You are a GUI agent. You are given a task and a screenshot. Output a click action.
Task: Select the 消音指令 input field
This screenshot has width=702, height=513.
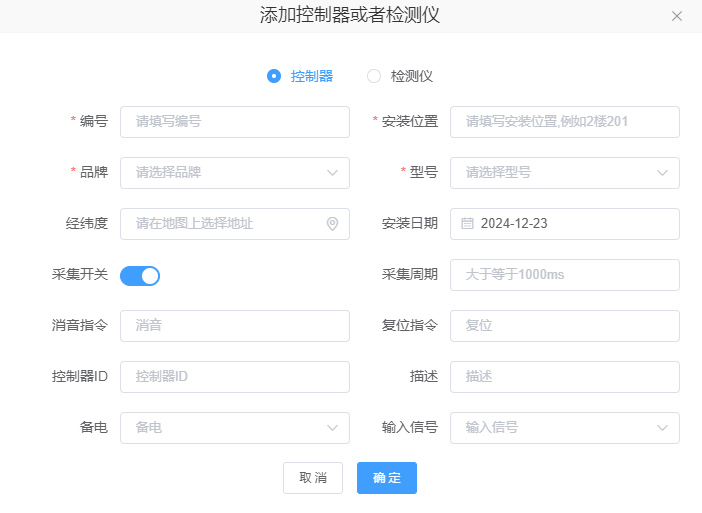pyautogui.click(x=234, y=326)
